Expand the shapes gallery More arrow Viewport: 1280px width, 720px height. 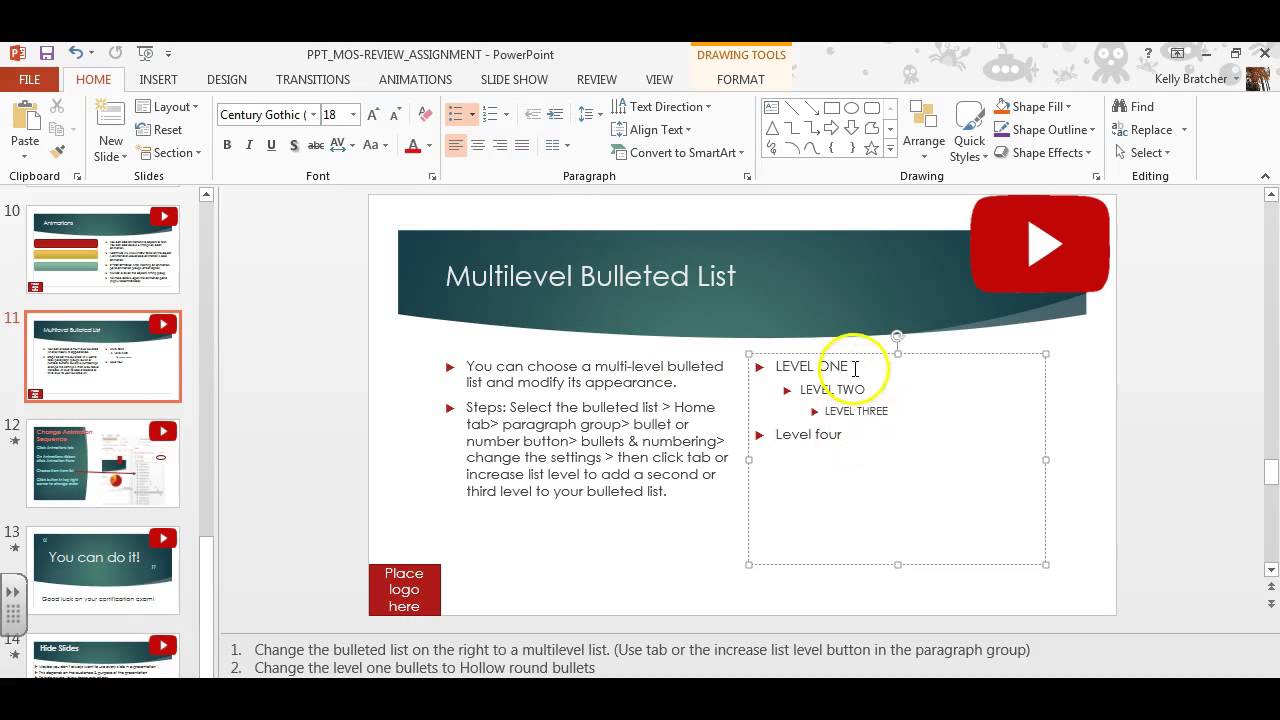(x=889, y=149)
